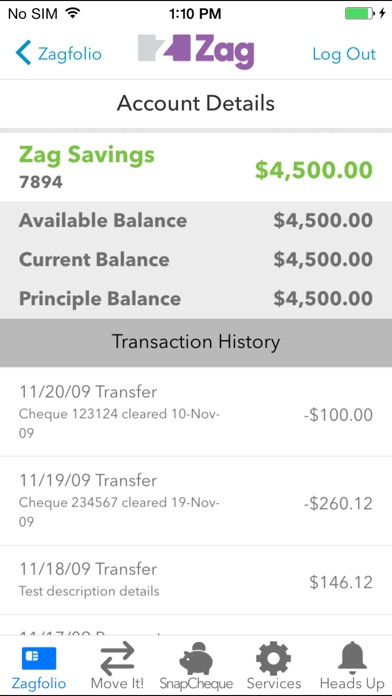Open the Services gear icon
The width and height of the screenshot is (392, 696).
pyautogui.click(x=274, y=658)
